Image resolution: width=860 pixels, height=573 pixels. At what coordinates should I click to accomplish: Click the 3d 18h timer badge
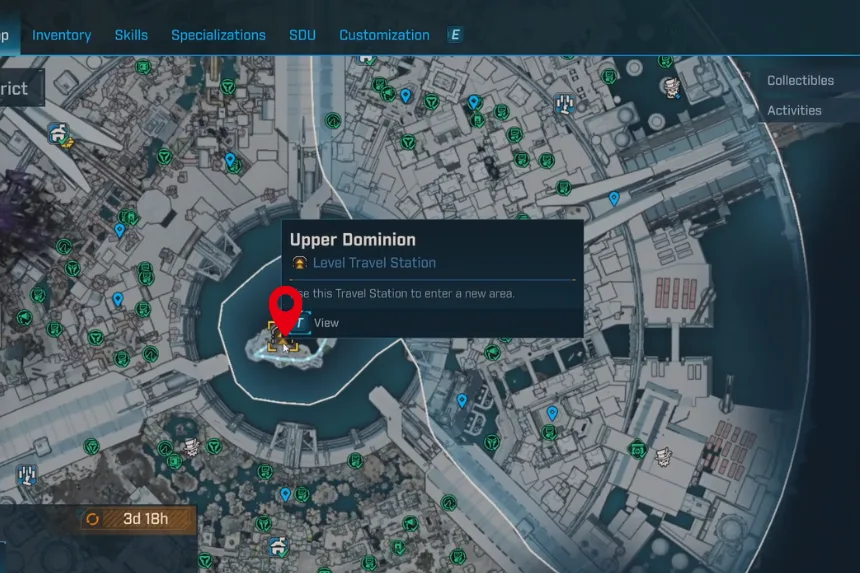(139, 519)
